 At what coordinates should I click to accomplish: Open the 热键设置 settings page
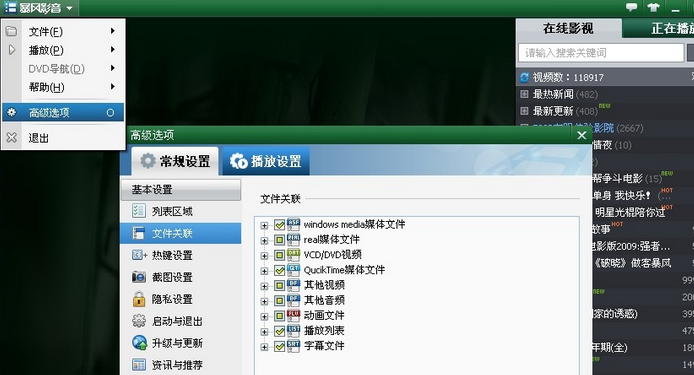tap(181, 255)
